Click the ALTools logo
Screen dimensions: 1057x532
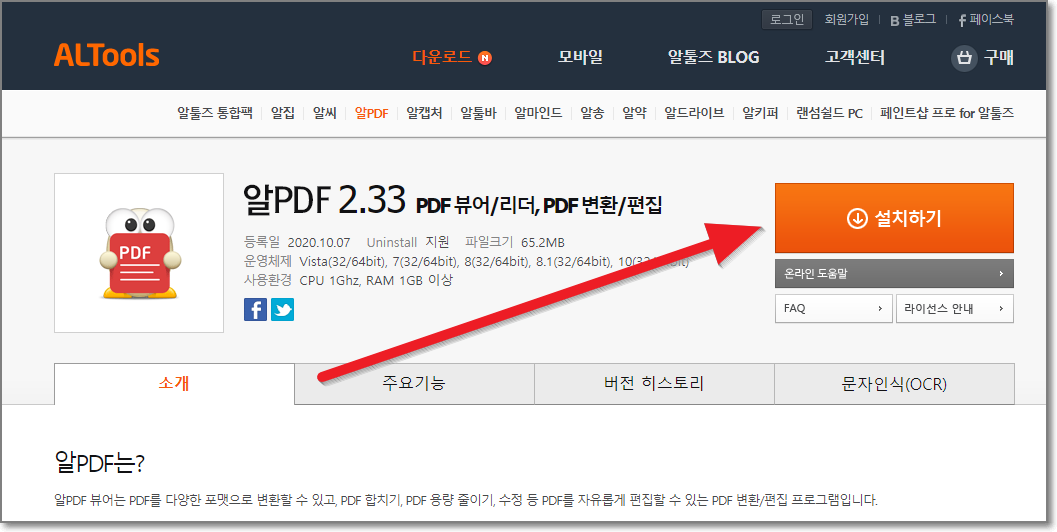pos(107,56)
